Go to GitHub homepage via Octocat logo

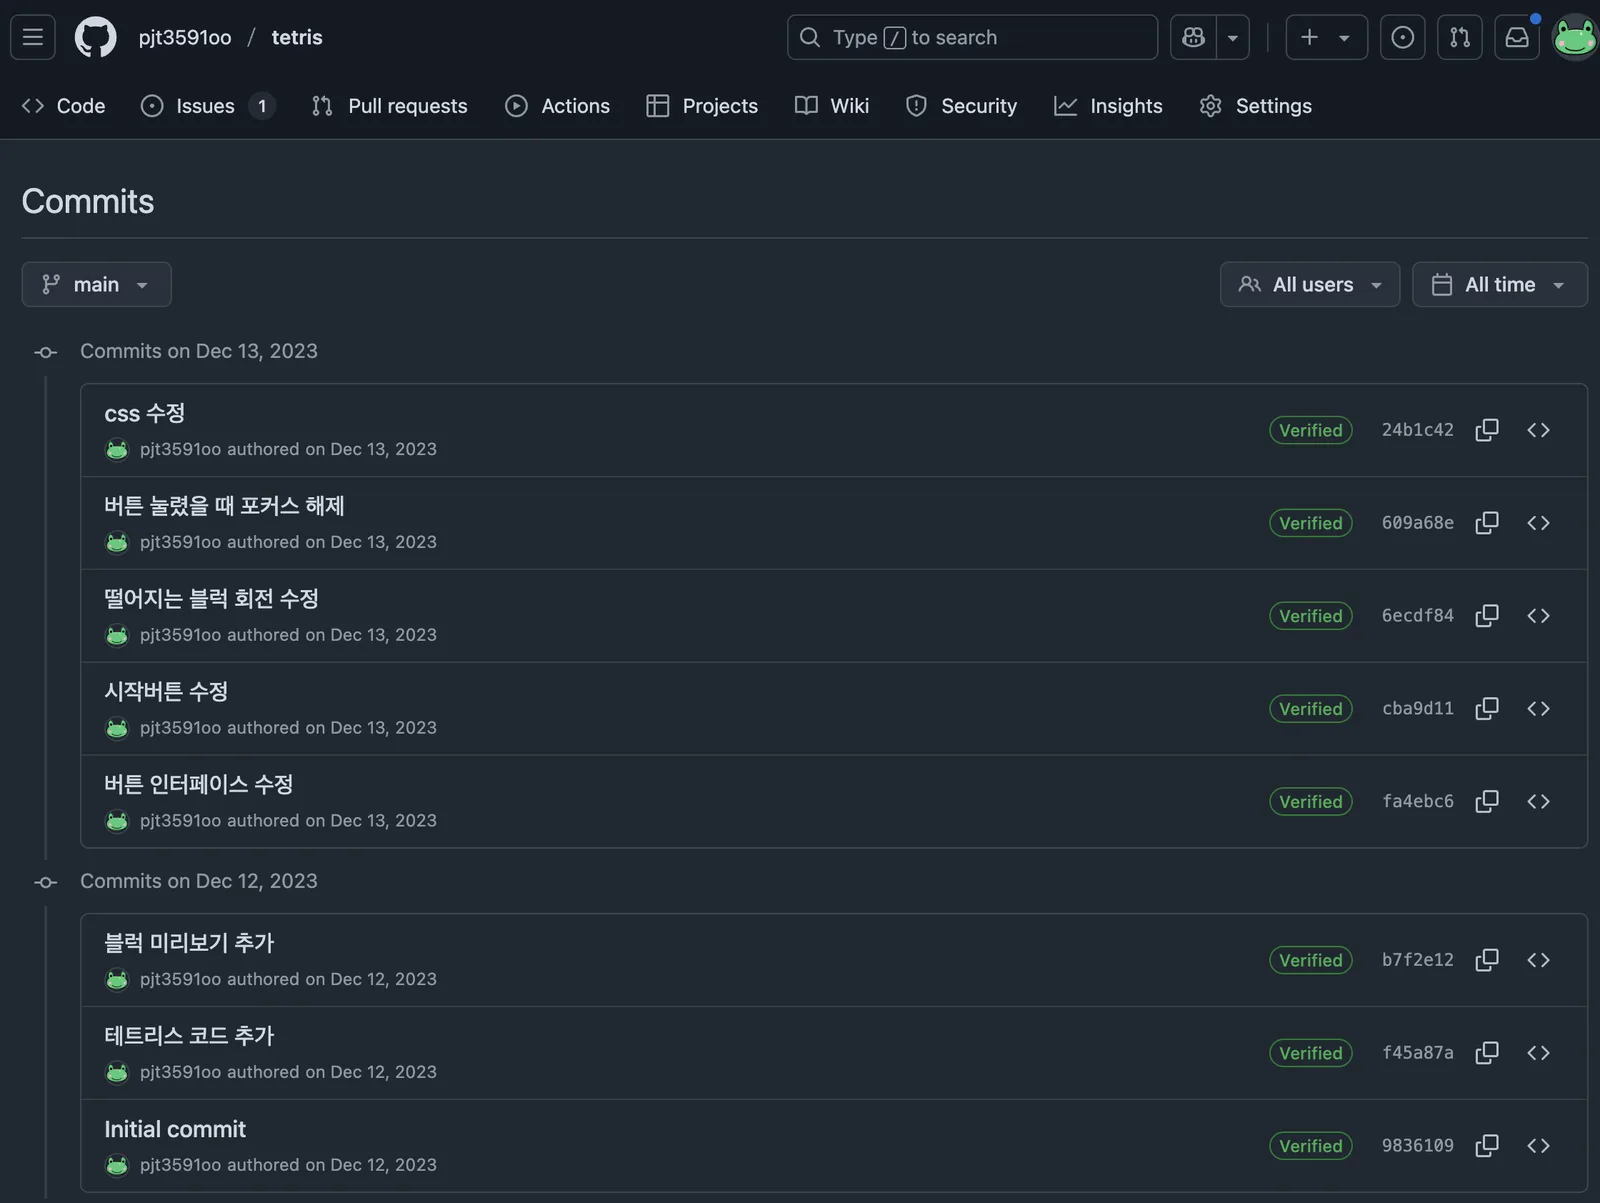pyautogui.click(x=95, y=37)
